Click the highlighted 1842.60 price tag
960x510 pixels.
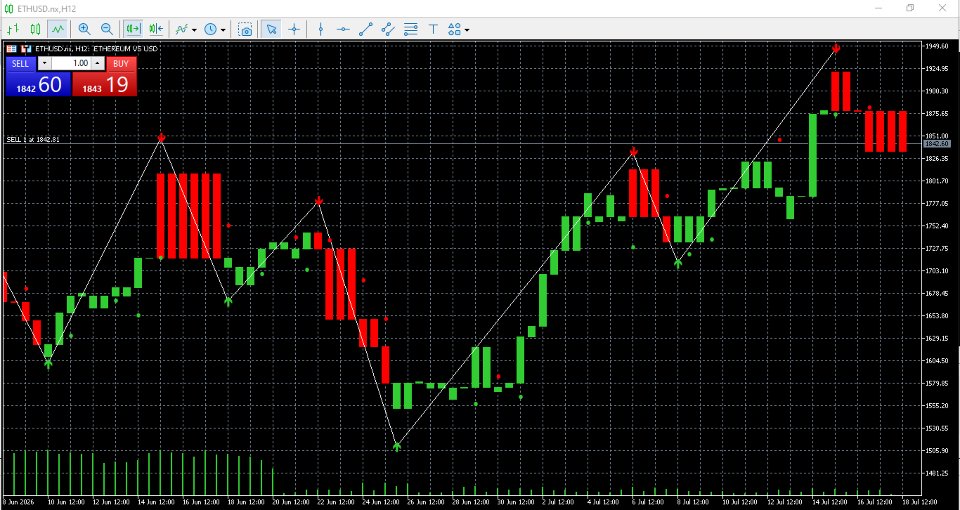coord(937,143)
